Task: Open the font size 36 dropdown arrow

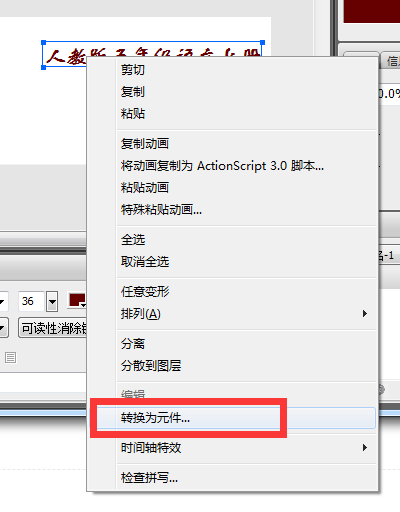Action: tap(52, 301)
